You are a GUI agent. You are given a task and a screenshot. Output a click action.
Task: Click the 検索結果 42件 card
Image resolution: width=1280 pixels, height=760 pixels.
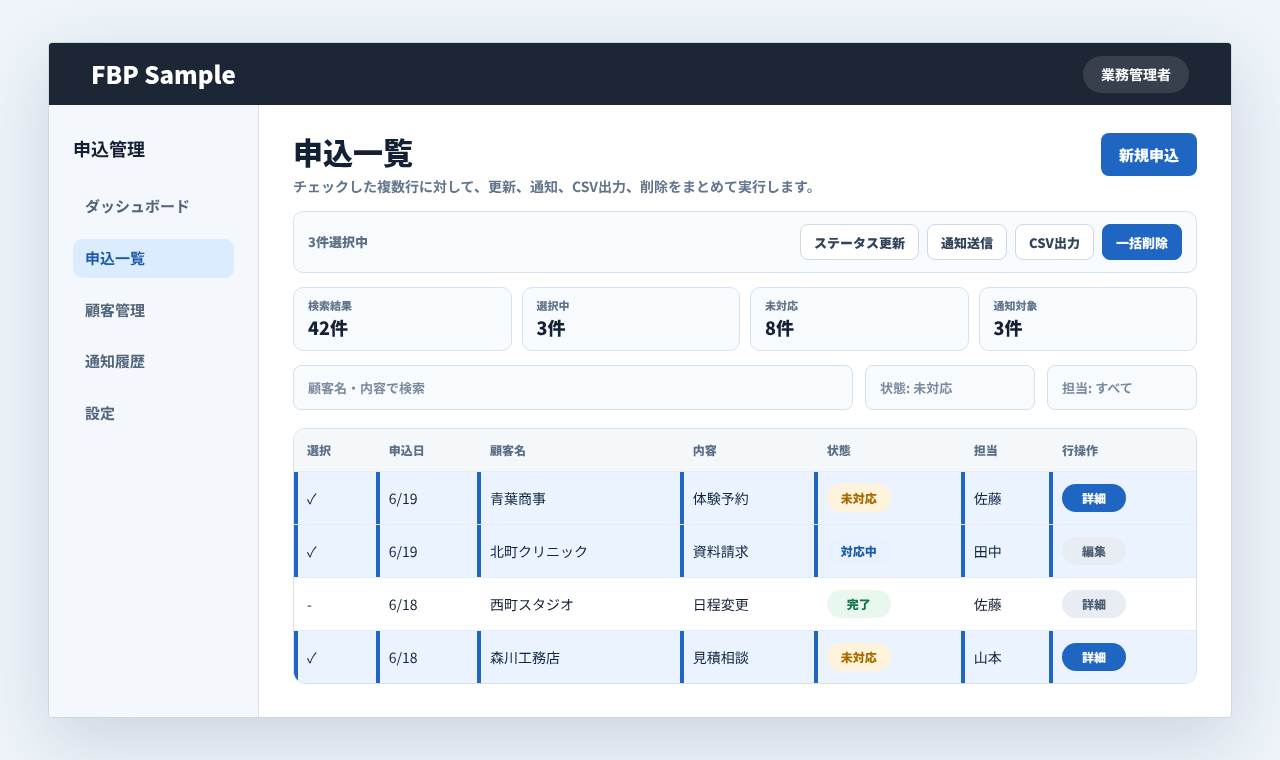(402, 319)
